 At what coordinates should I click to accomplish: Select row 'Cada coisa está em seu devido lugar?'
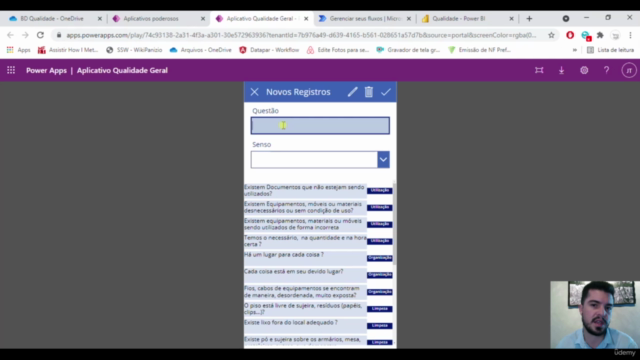tap(305, 275)
